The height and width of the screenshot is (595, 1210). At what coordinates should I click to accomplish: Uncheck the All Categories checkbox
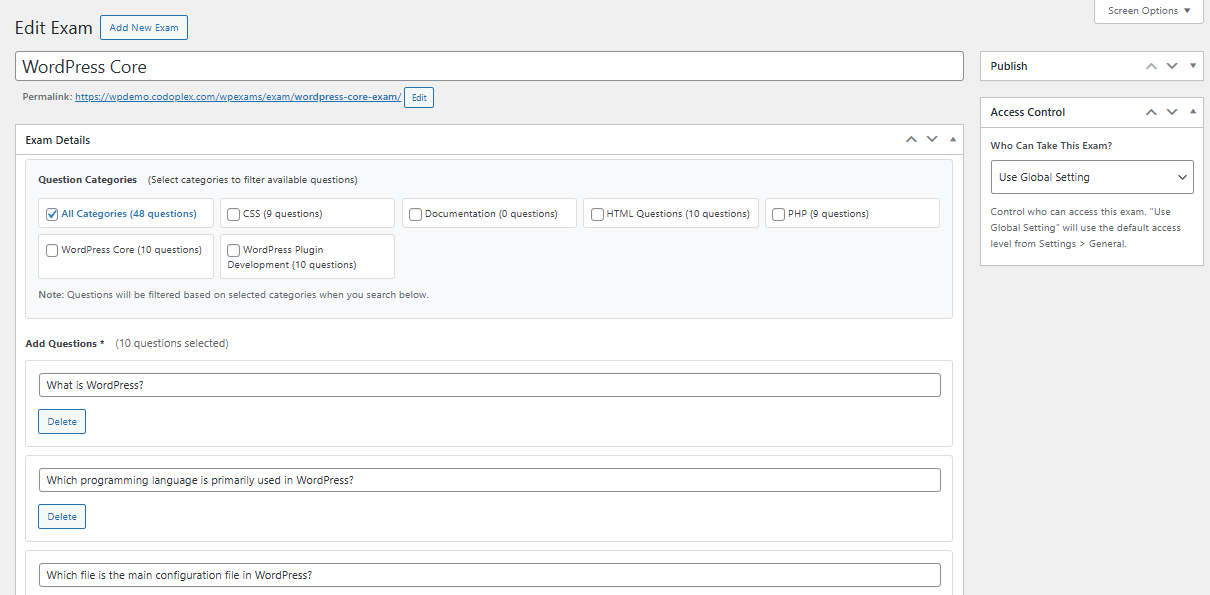[x=52, y=214]
